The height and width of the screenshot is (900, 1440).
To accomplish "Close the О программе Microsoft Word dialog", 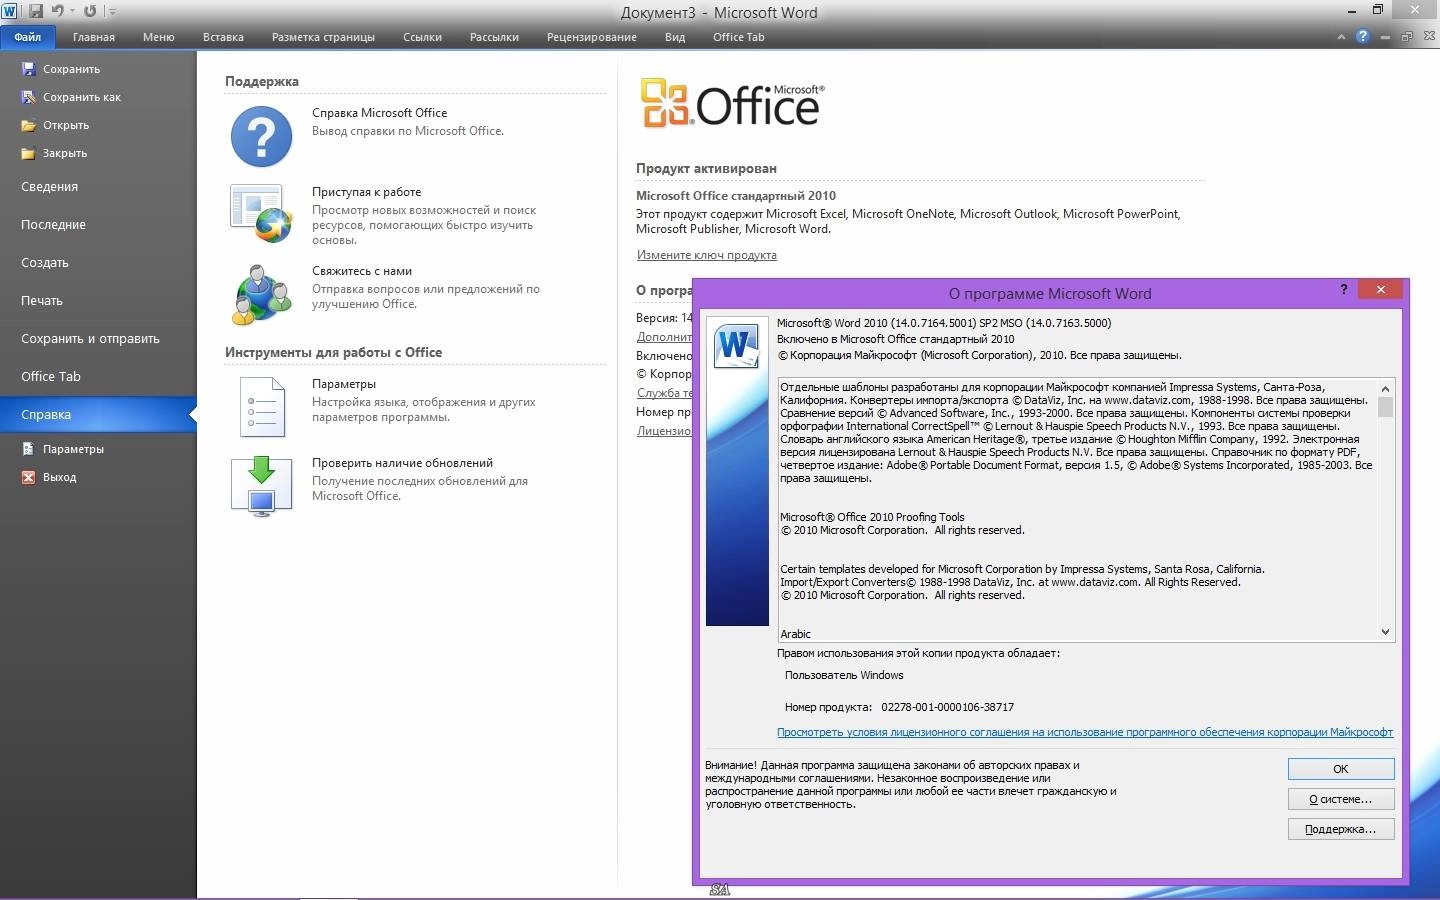I will click(1380, 290).
